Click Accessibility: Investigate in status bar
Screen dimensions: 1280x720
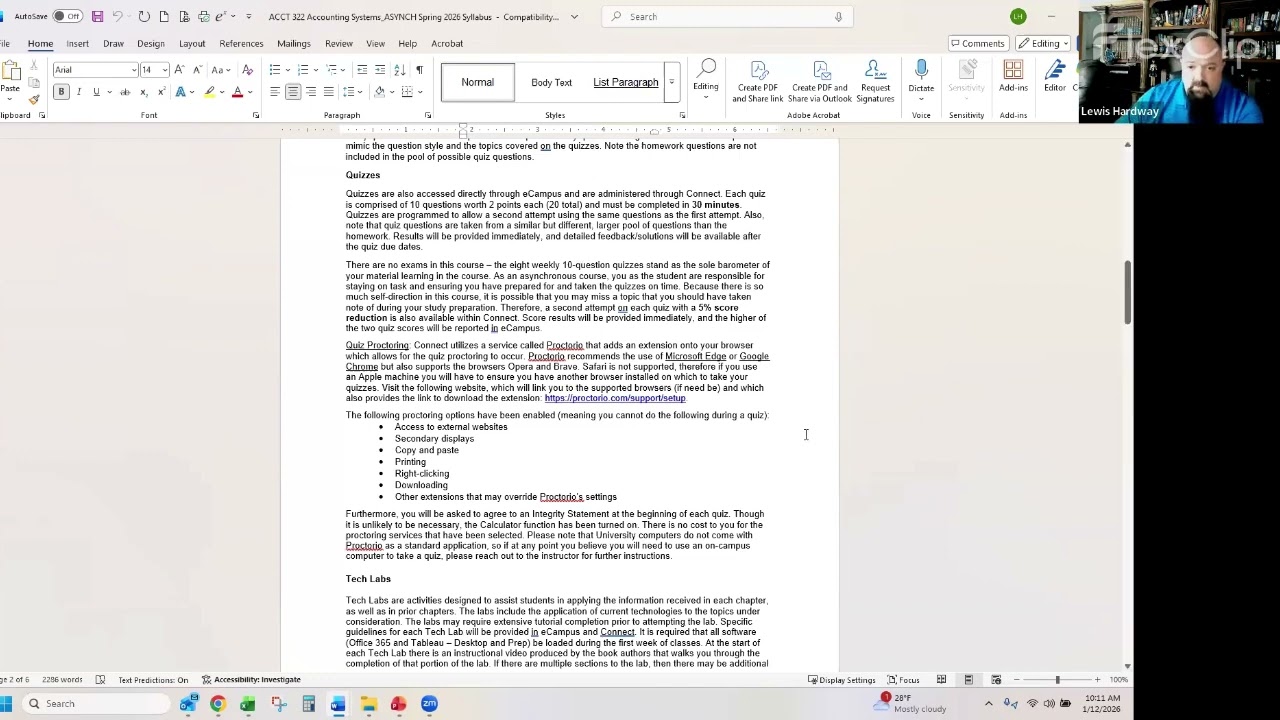click(x=251, y=680)
